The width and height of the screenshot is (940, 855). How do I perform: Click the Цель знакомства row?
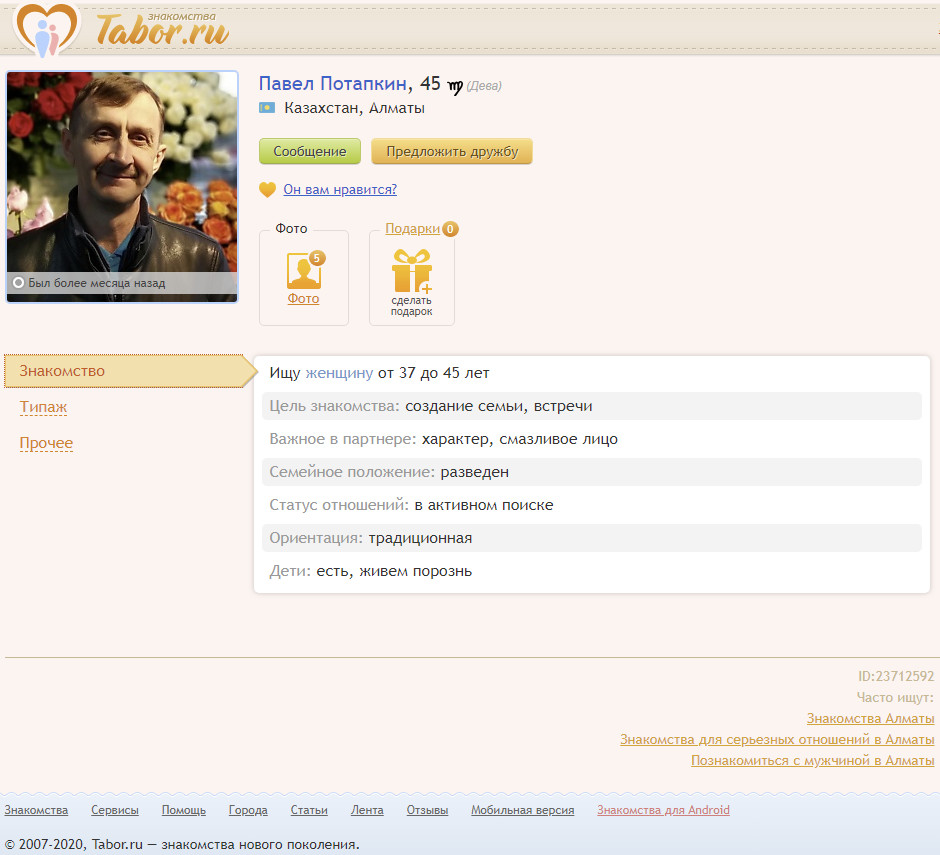[592, 406]
